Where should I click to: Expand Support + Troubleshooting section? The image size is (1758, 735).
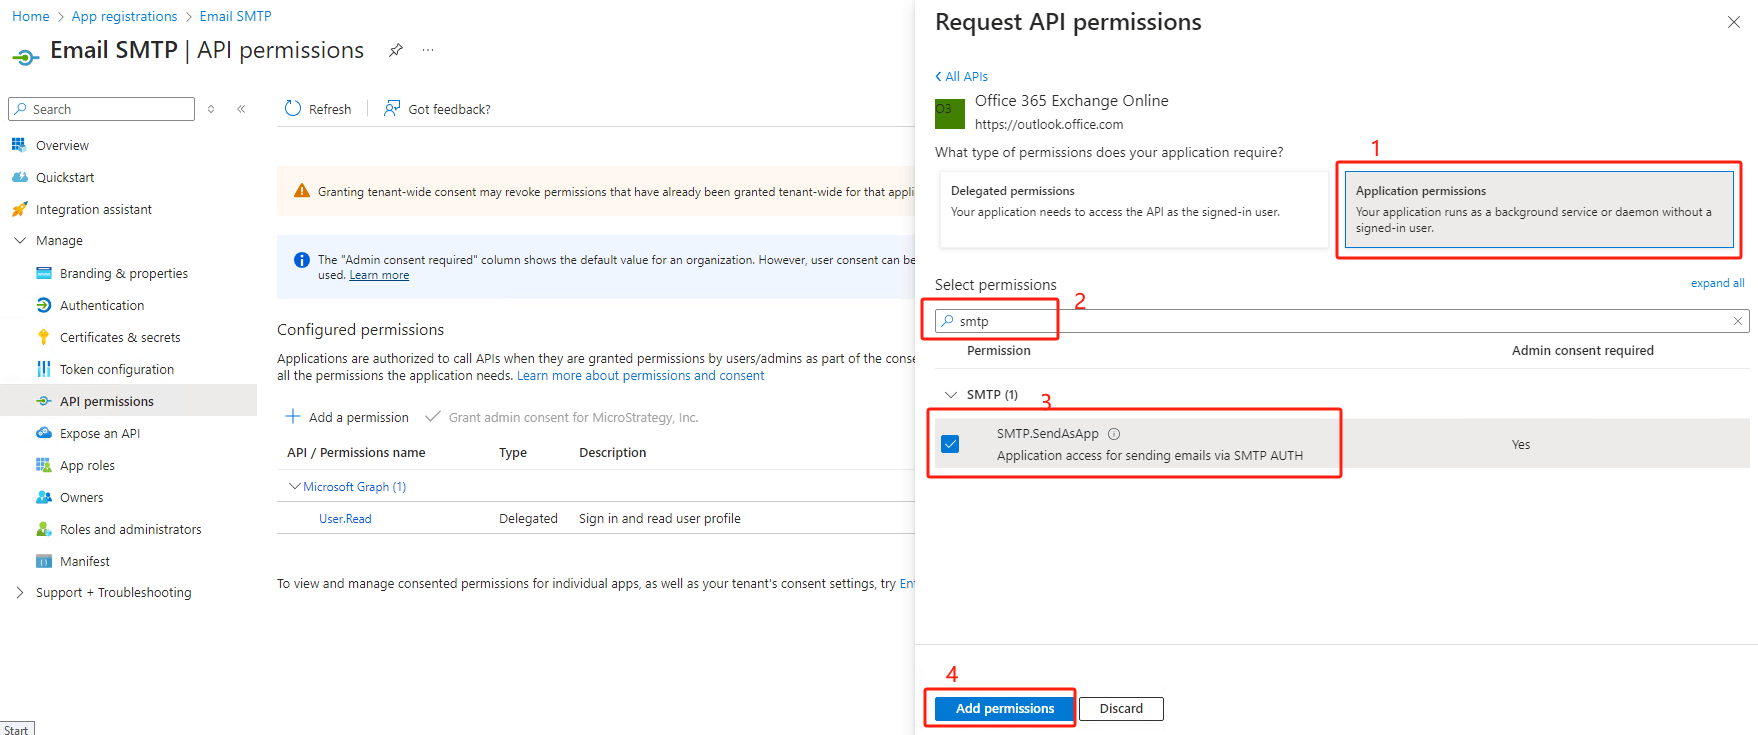tap(20, 592)
